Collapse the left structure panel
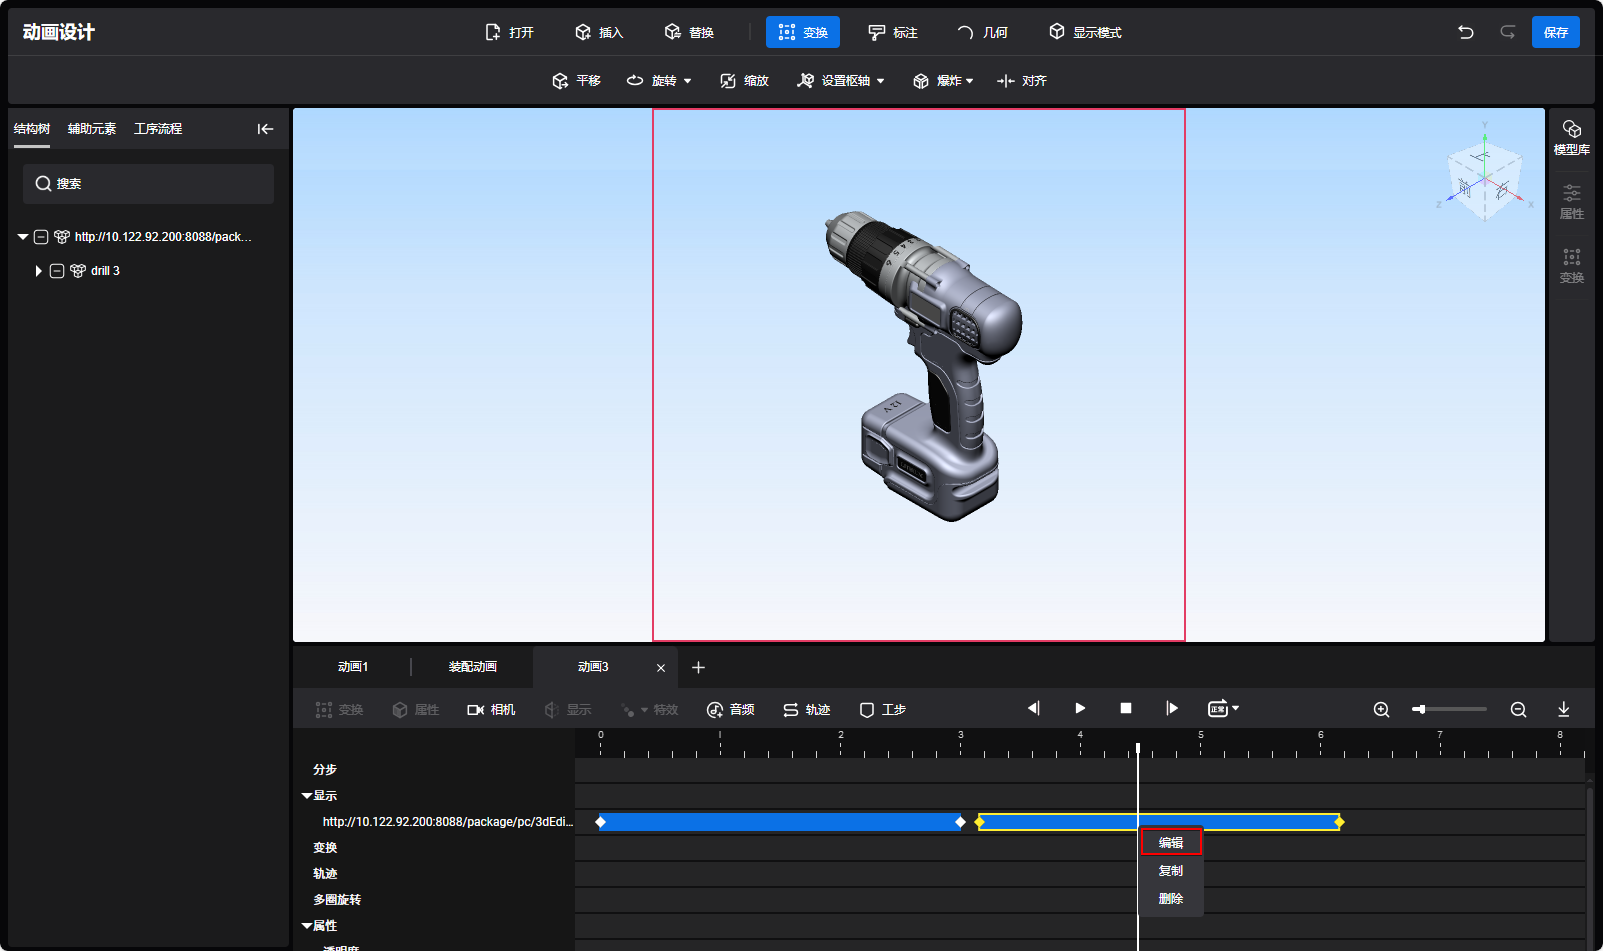Screen dimensions: 1603x951 [x=265, y=129]
